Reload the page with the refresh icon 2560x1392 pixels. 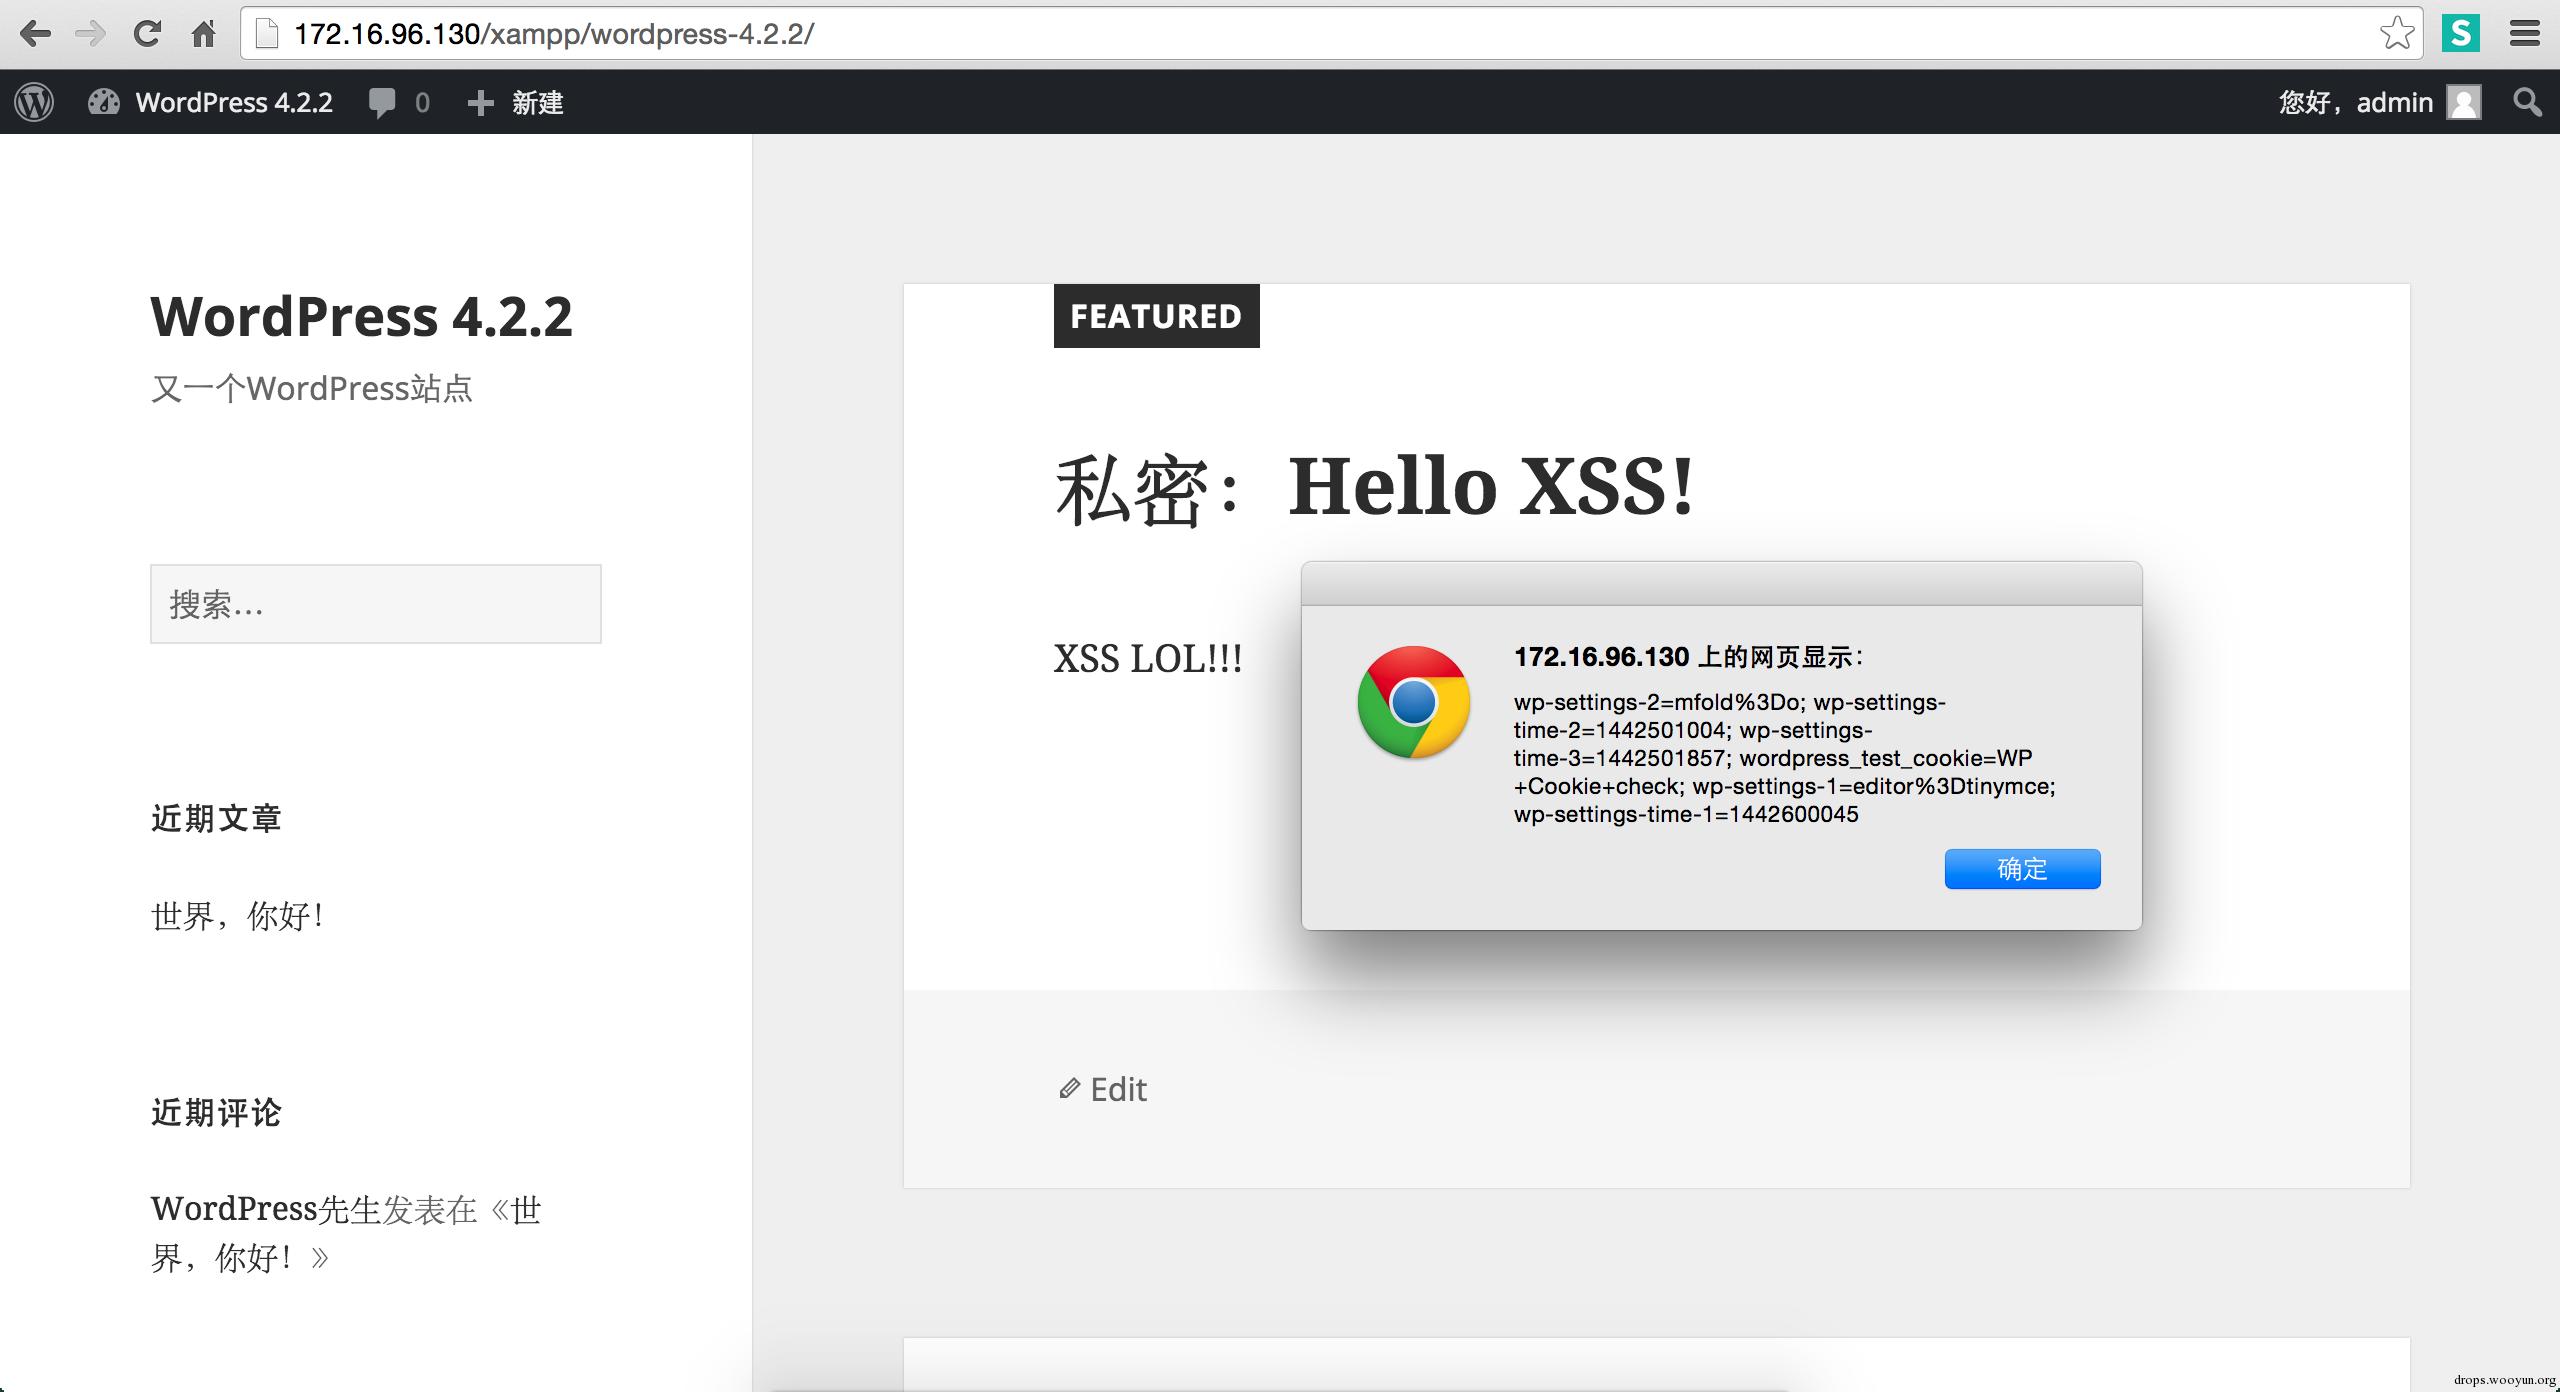point(147,34)
